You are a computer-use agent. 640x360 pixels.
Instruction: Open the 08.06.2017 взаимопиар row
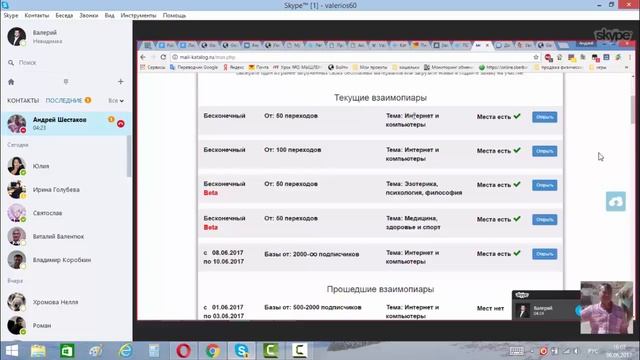[x=544, y=254]
